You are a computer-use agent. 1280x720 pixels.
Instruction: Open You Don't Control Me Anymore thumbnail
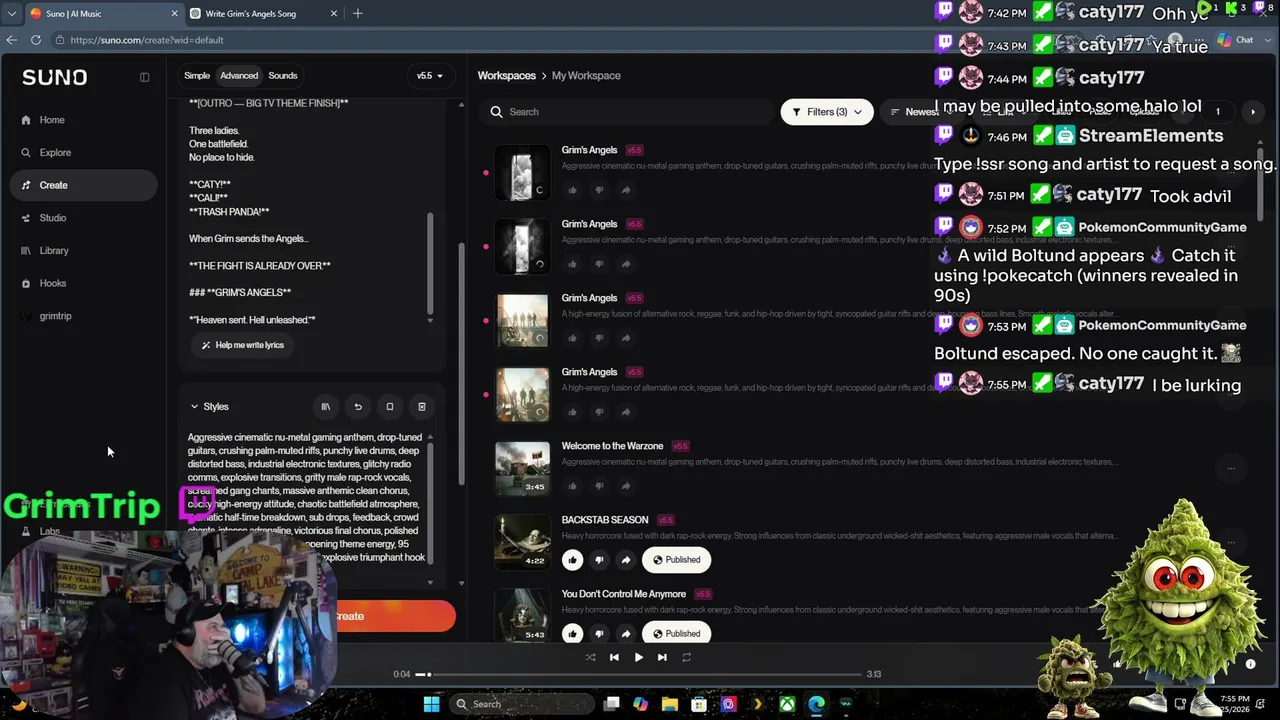click(522, 614)
